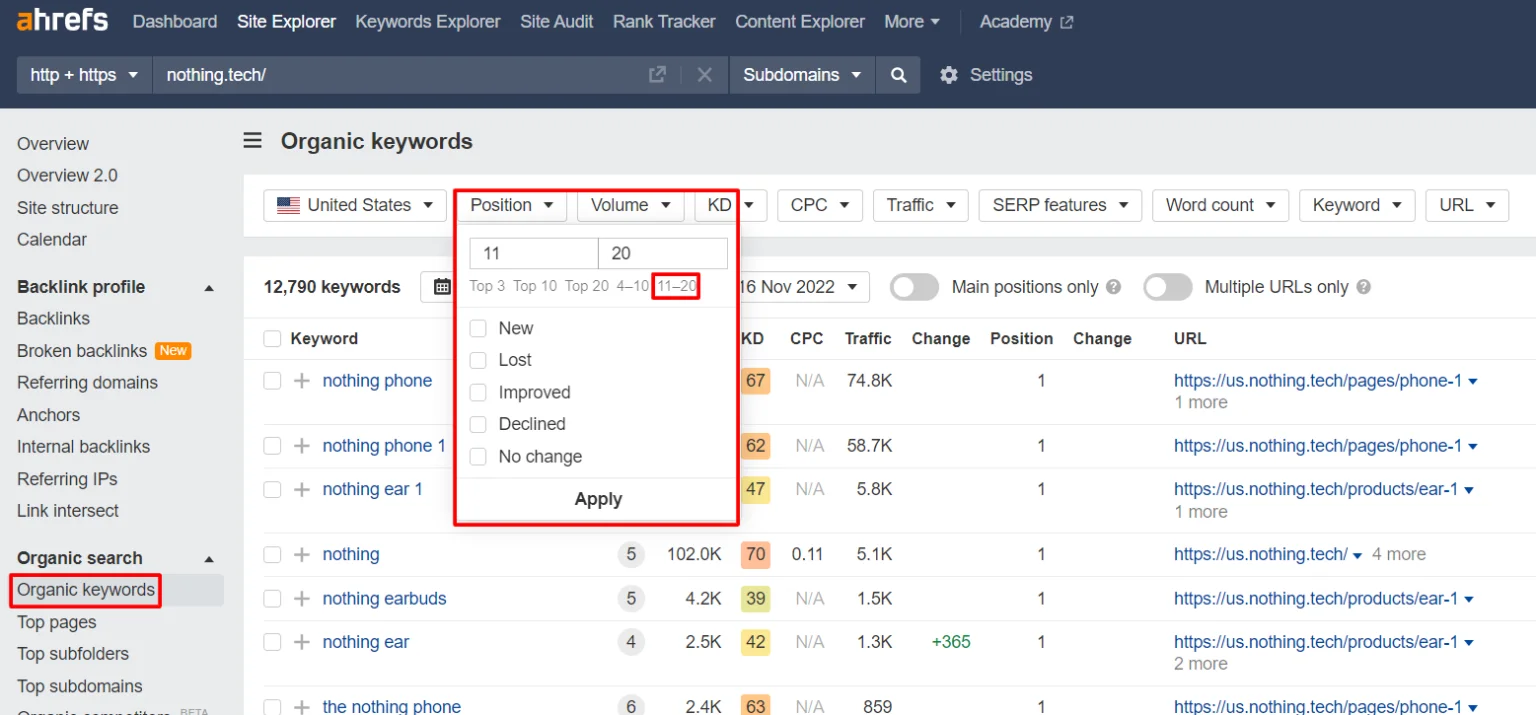Click plus icon for nothing phone 1

[302, 446]
